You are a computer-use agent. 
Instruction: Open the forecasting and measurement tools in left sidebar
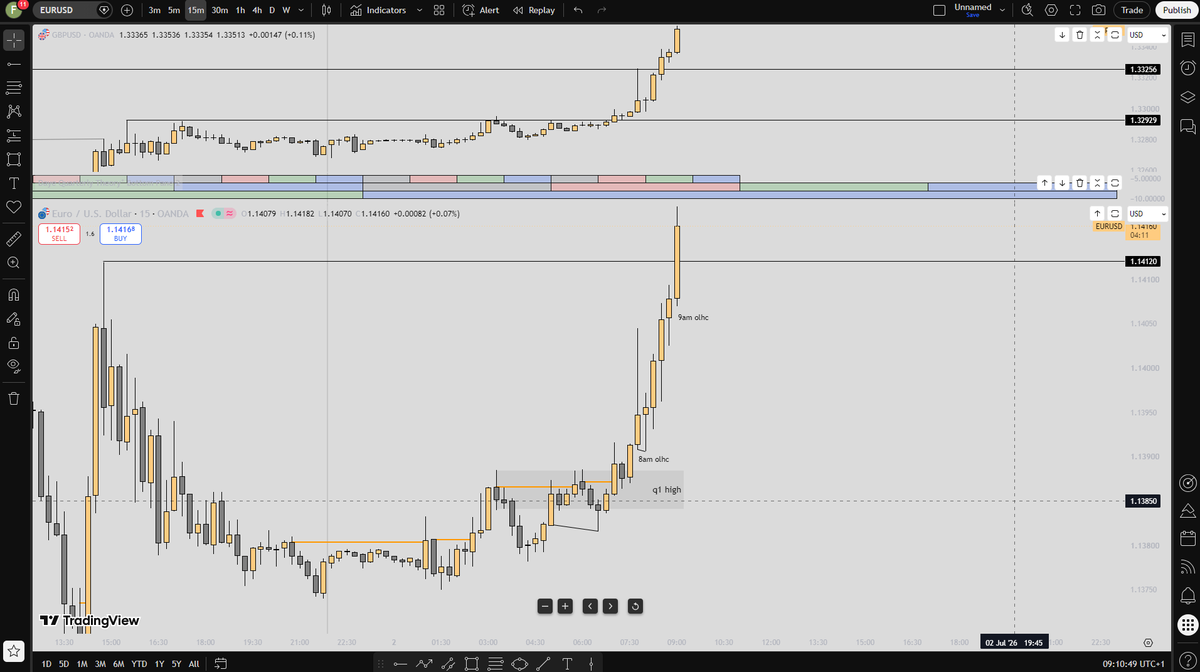(14, 136)
